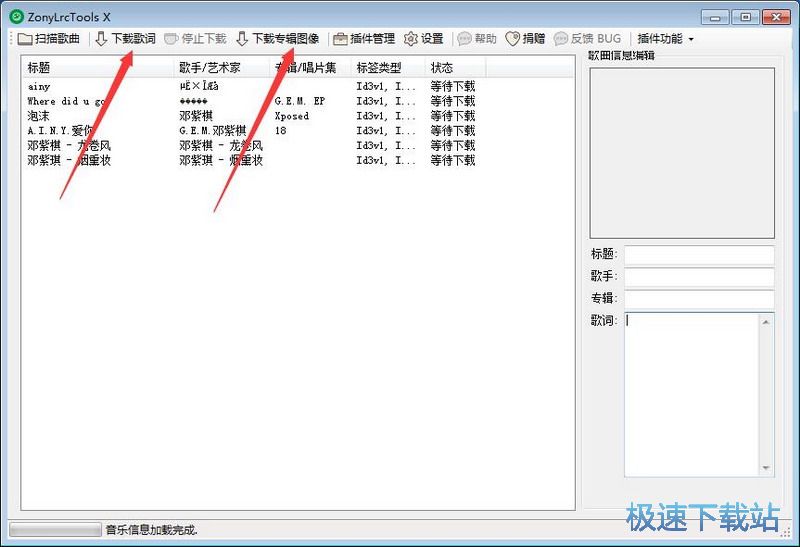Click the 下载专辑图像 download icon
Screen dimensions: 800x547
[x=242, y=39]
